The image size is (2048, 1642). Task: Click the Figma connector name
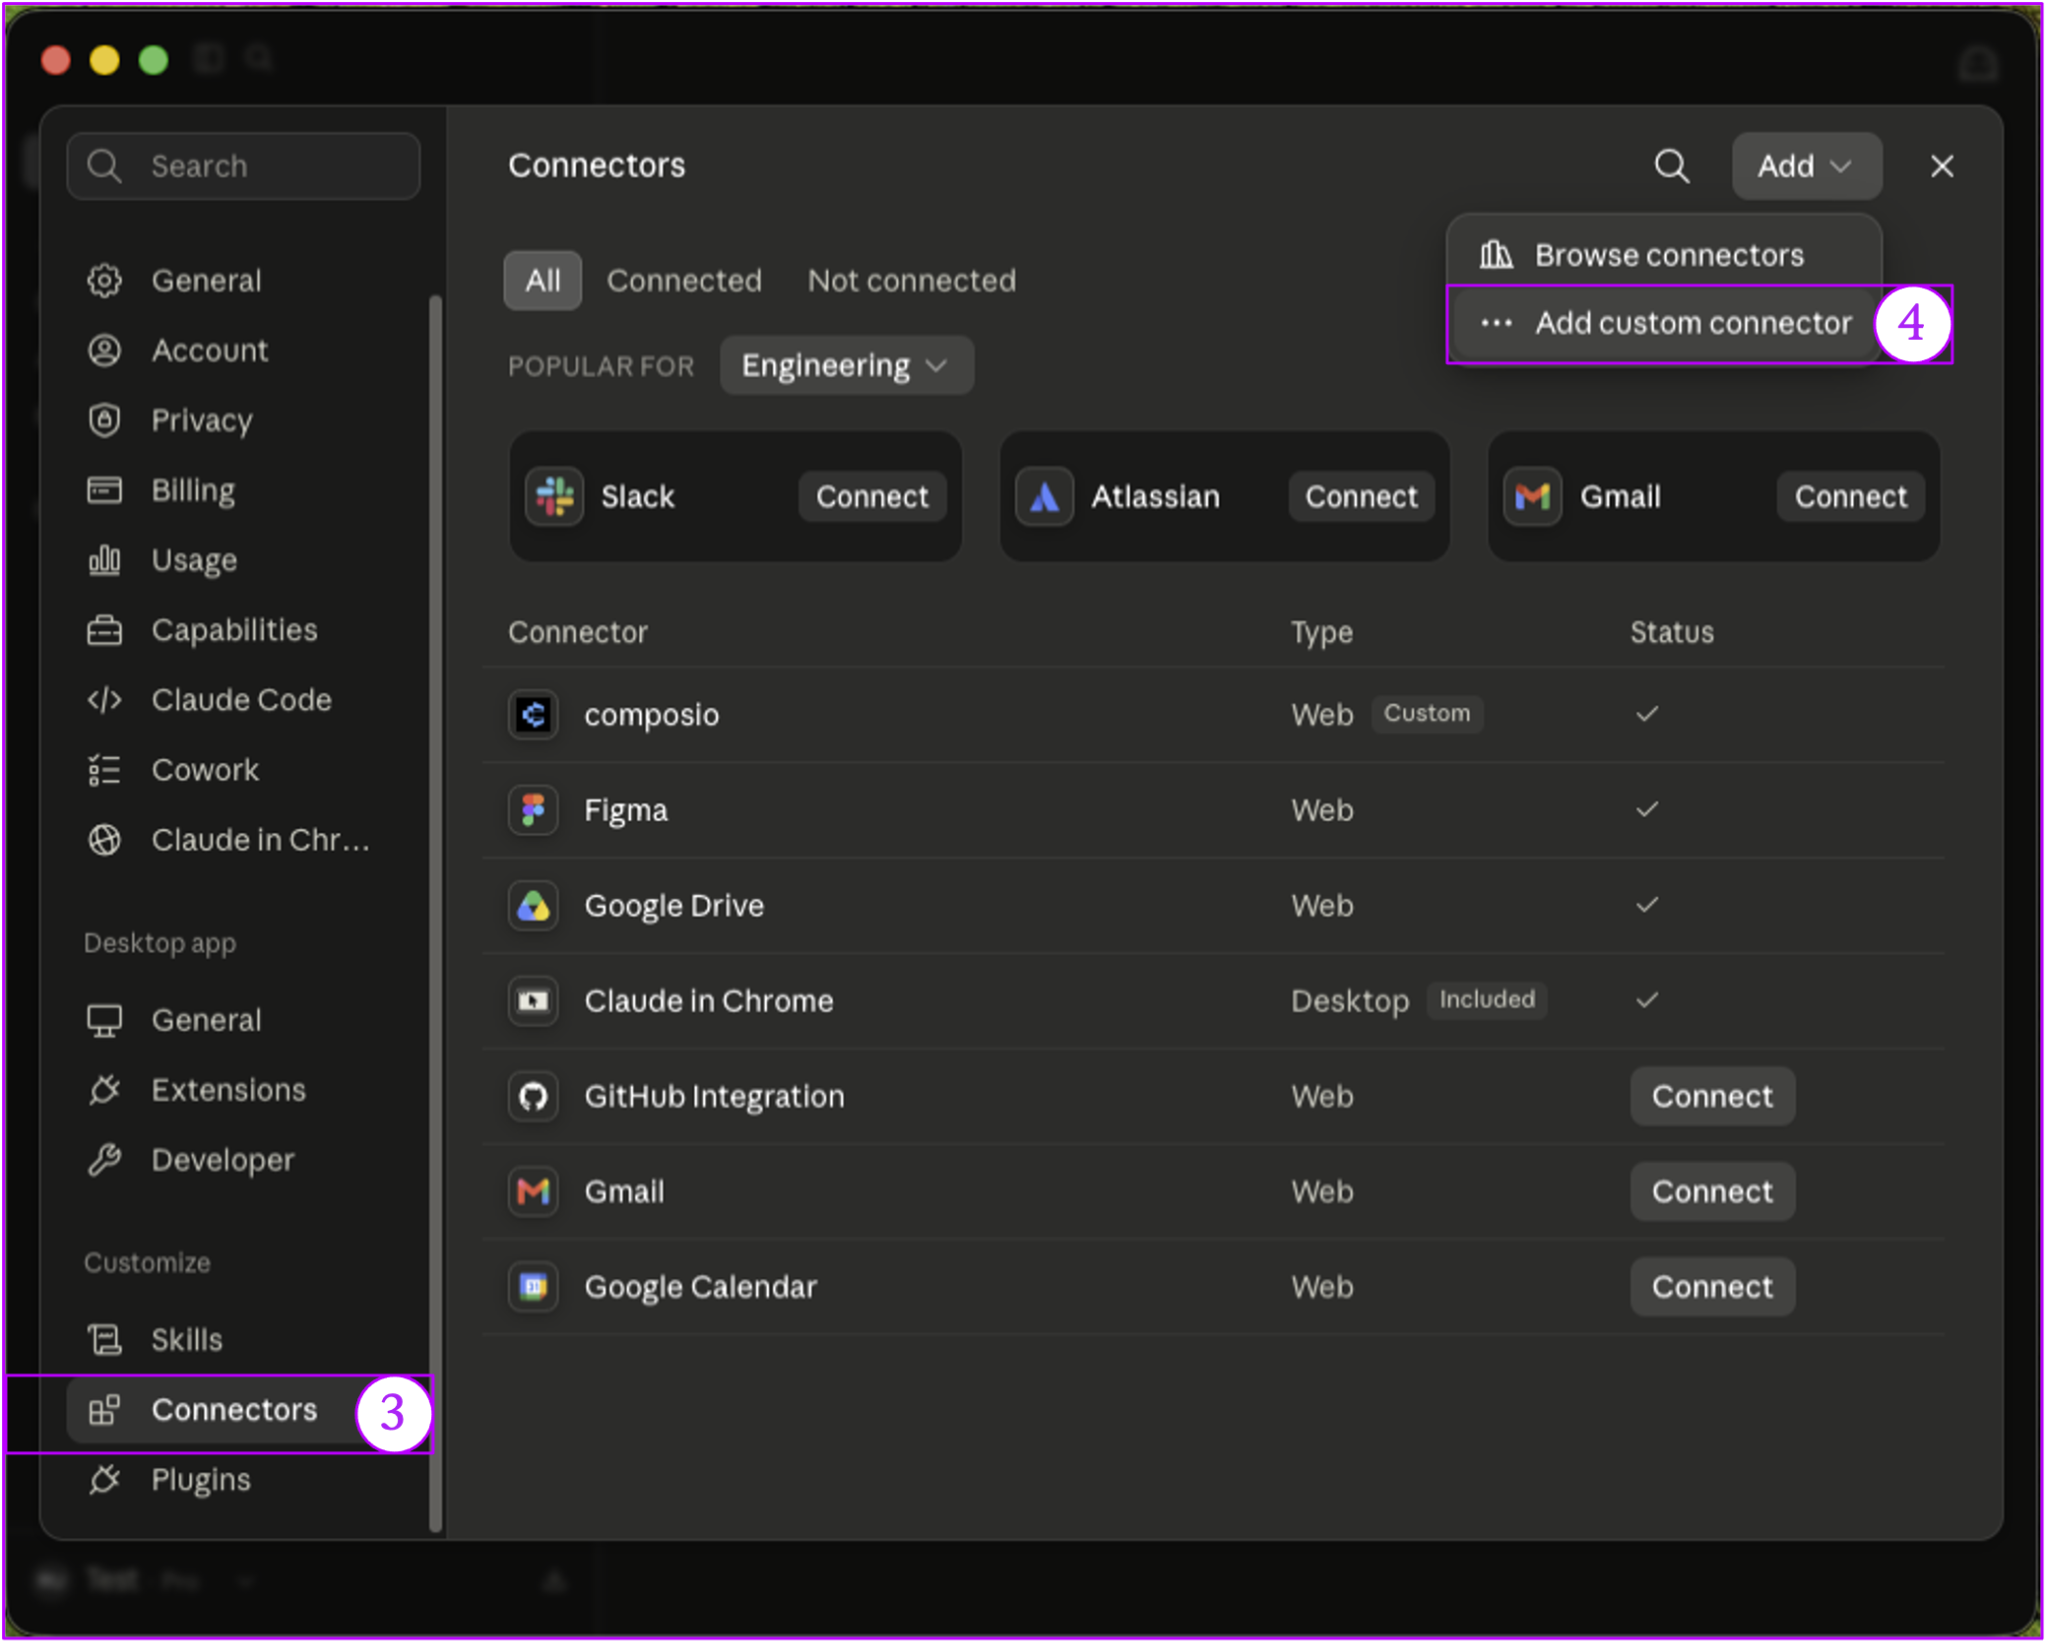click(x=626, y=810)
